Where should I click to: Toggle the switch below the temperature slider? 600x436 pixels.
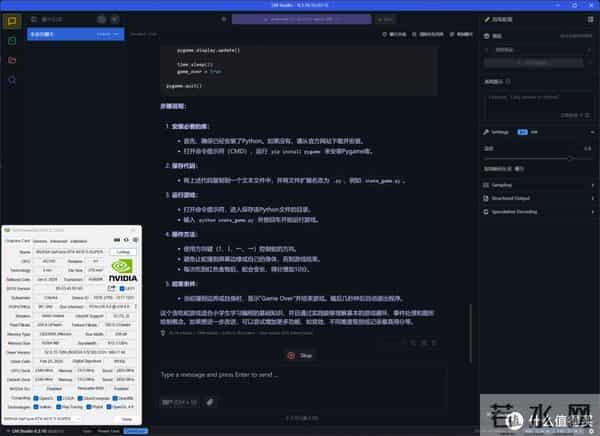click(519, 168)
